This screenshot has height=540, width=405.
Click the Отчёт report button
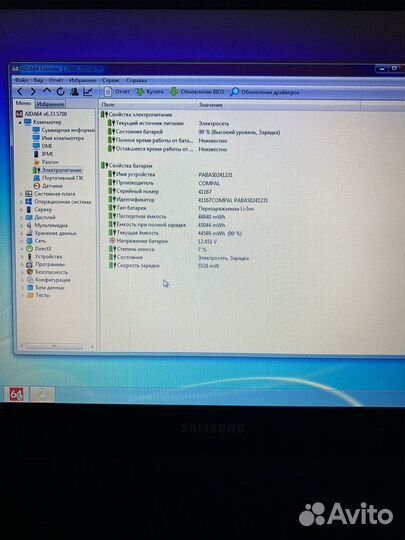(117, 92)
